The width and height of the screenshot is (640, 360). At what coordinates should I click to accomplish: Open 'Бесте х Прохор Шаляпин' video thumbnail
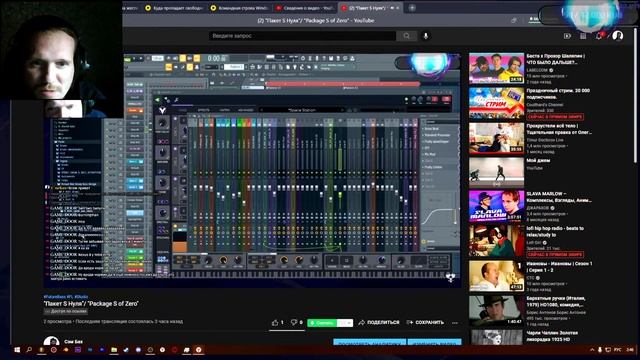coord(496,68)
